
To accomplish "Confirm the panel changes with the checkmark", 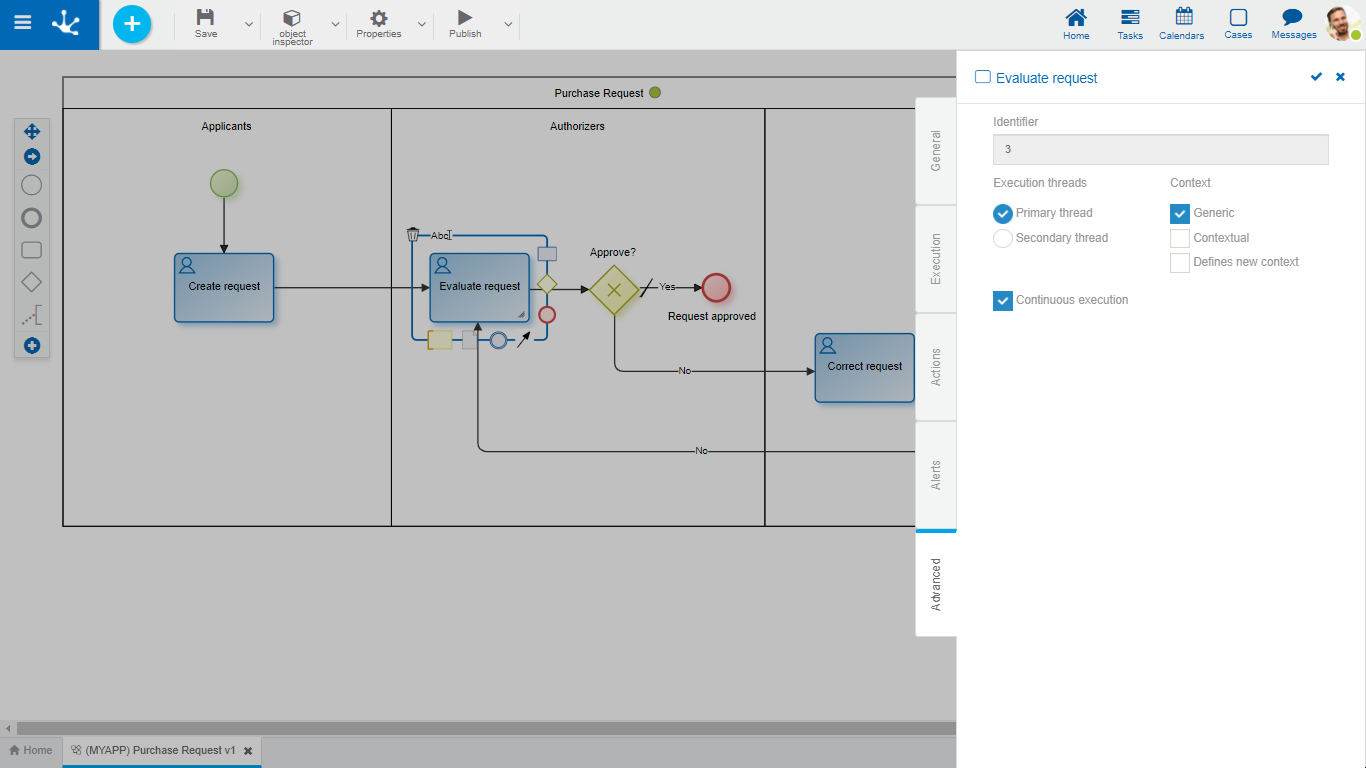I will pos(1316,77).
